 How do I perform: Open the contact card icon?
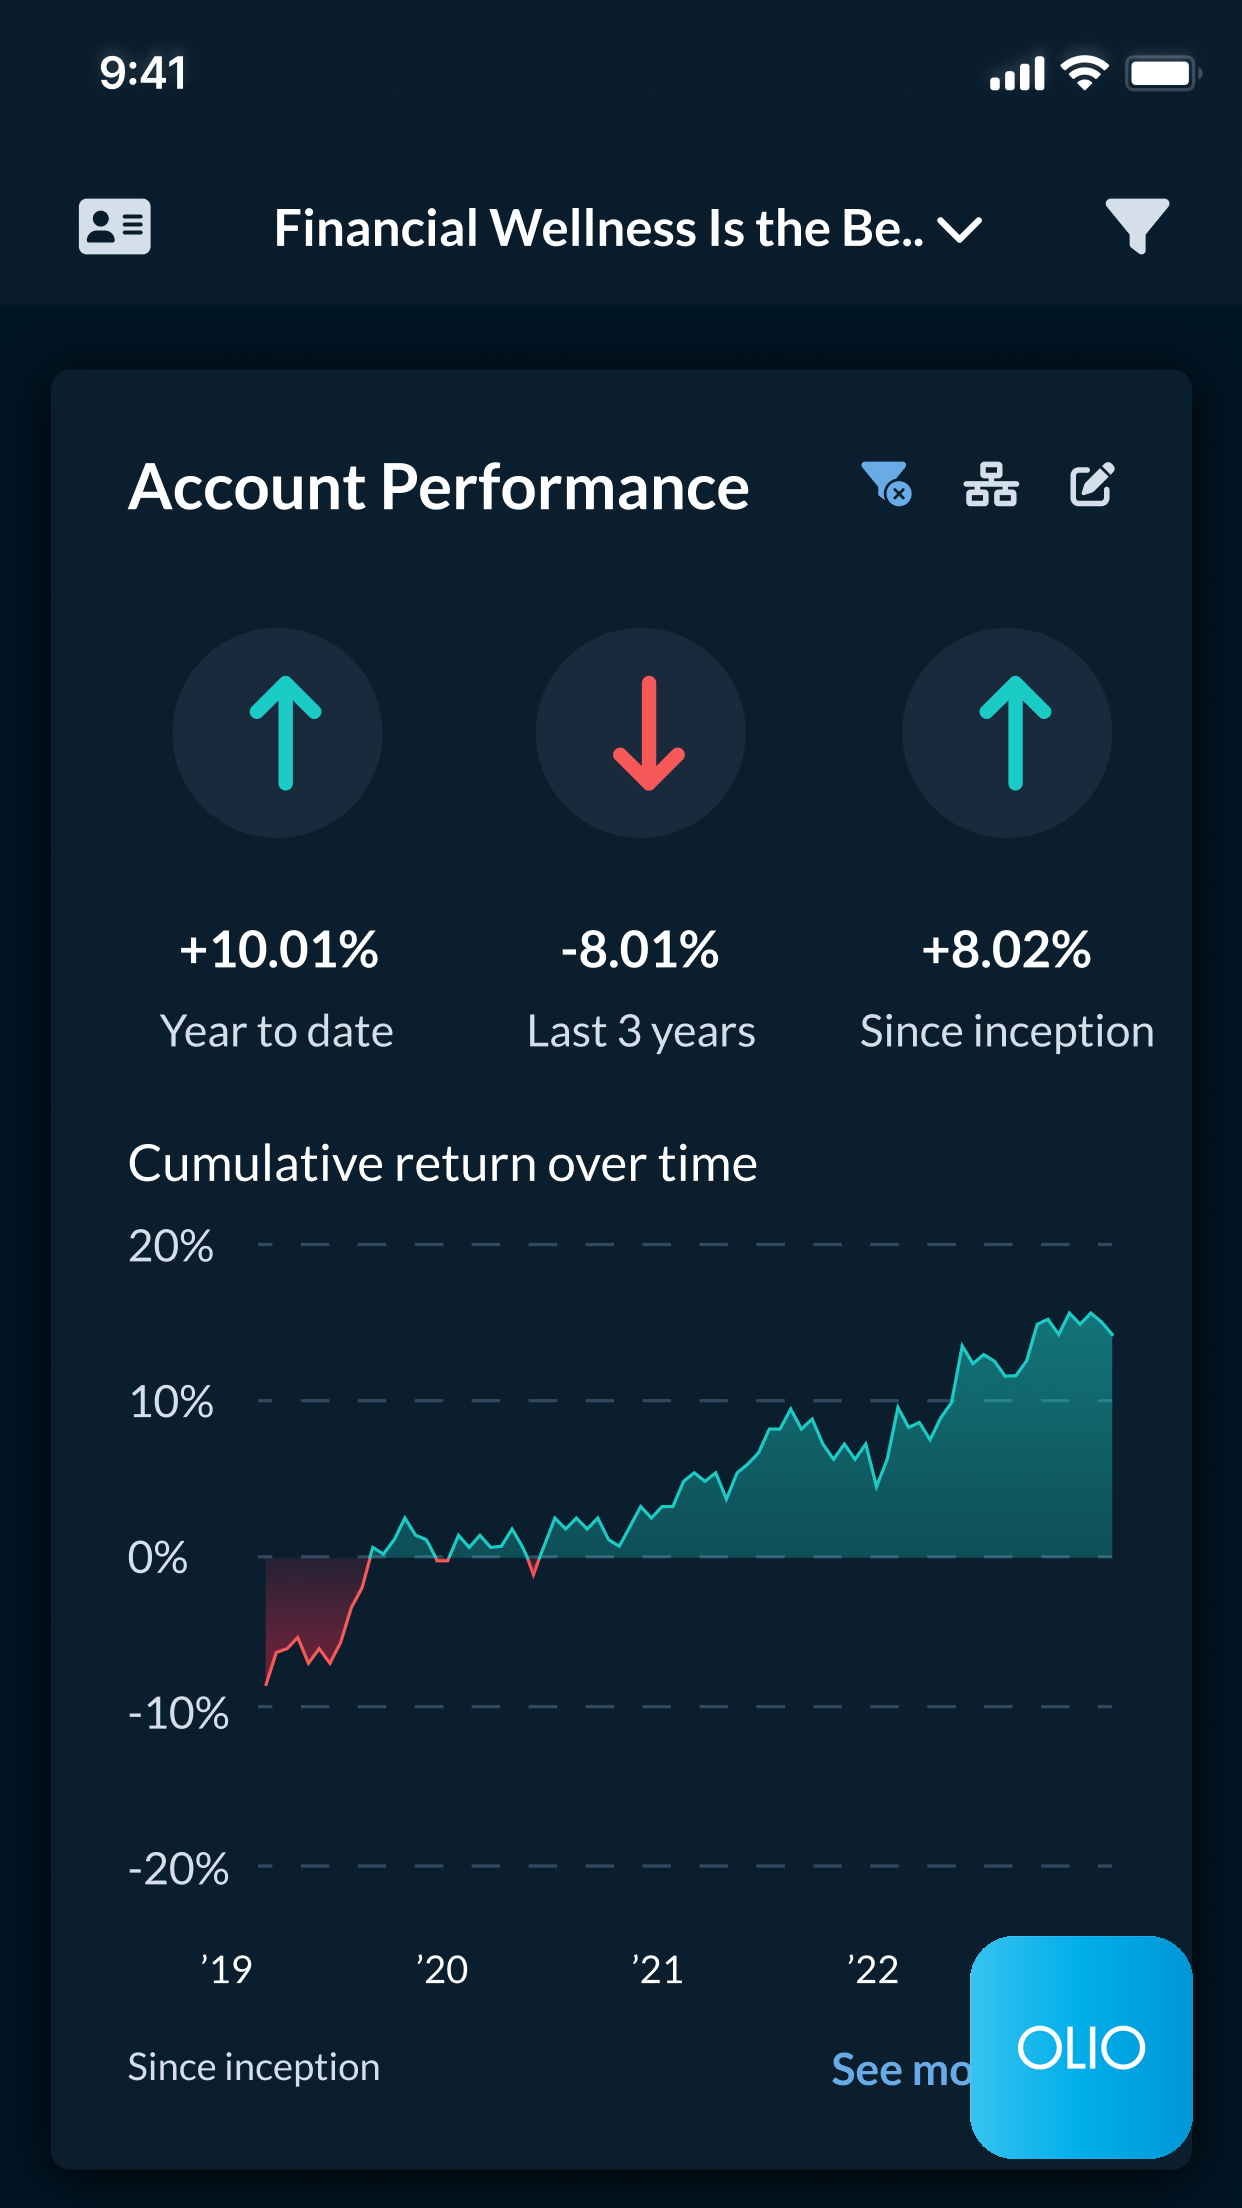115,227
